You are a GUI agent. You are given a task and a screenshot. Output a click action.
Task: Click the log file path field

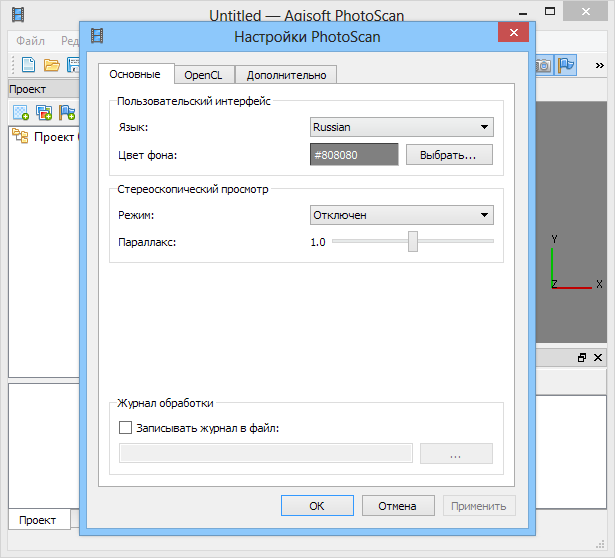coord(266,453)
